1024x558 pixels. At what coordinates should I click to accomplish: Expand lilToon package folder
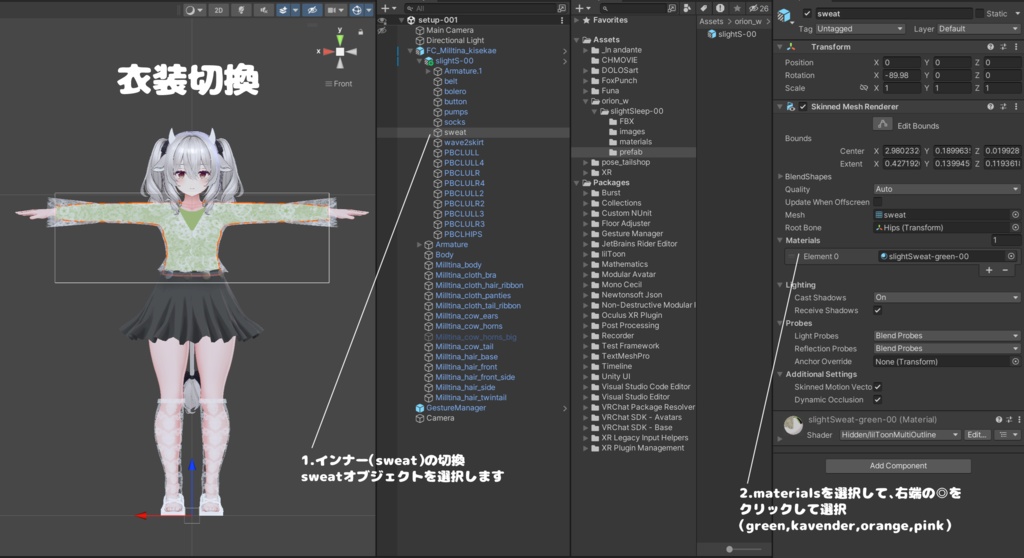(585, 254)
